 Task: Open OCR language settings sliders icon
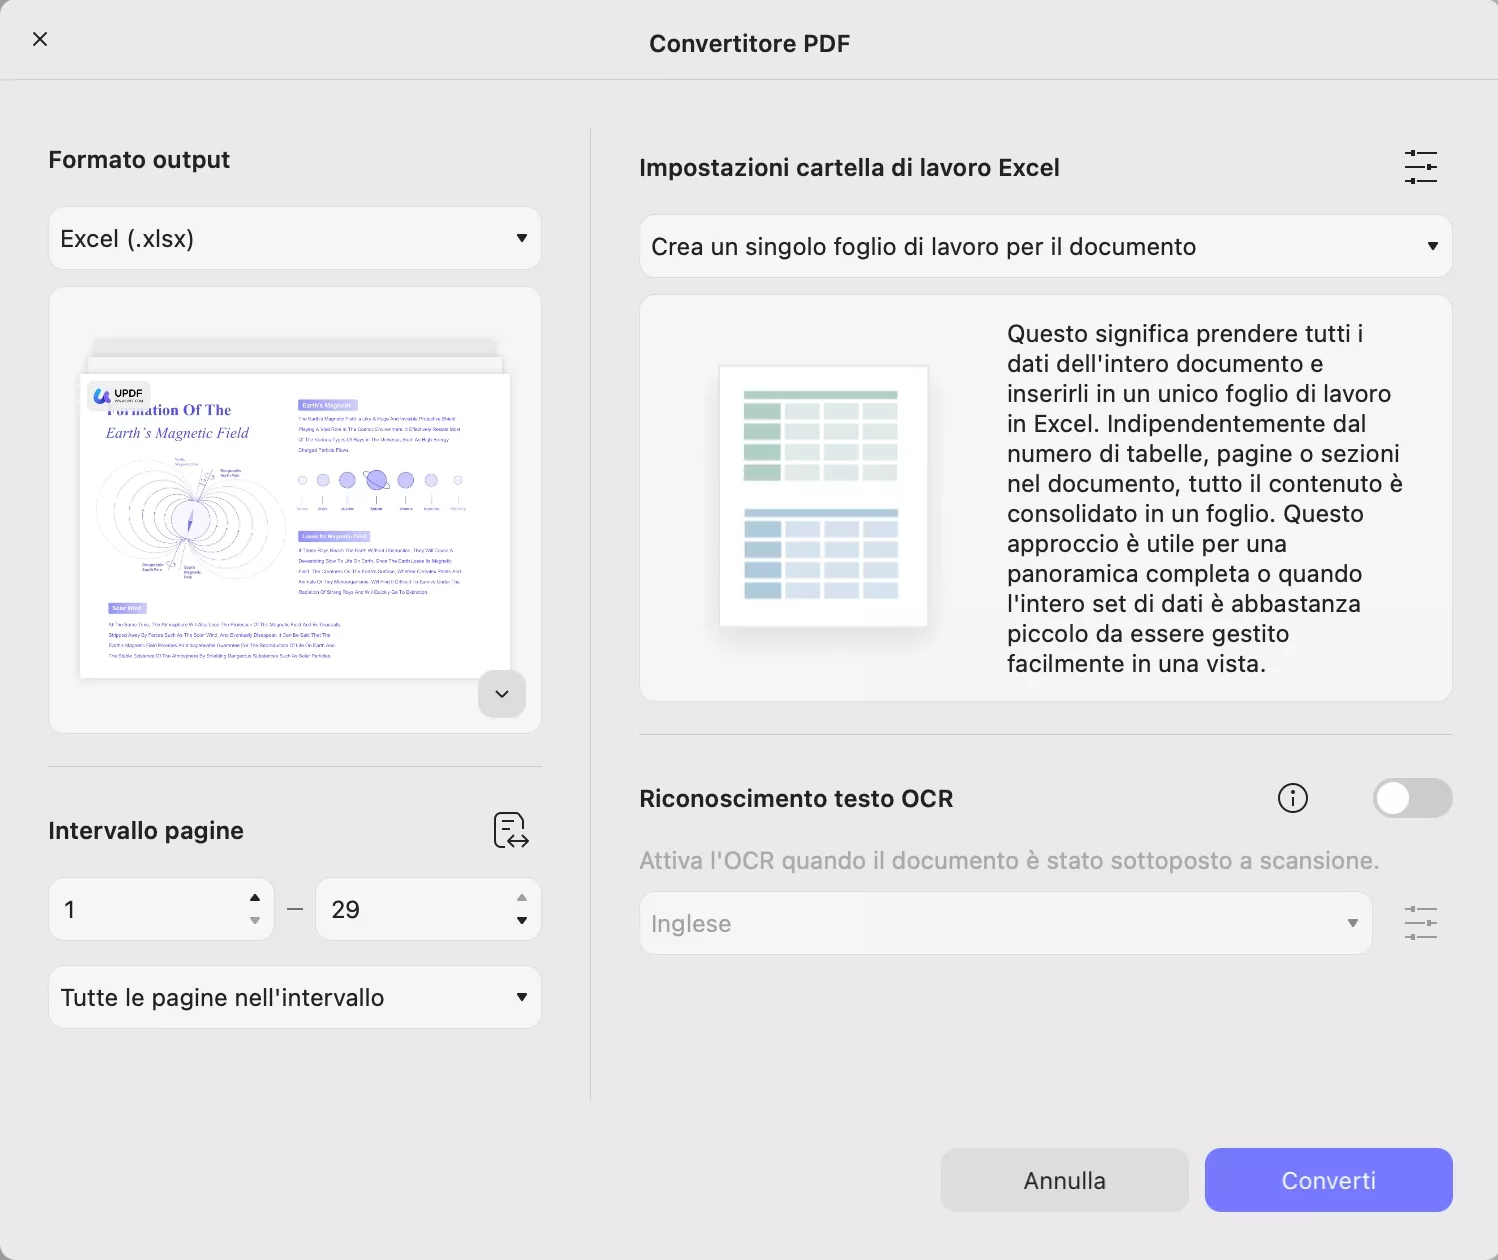pos(1420,922)
